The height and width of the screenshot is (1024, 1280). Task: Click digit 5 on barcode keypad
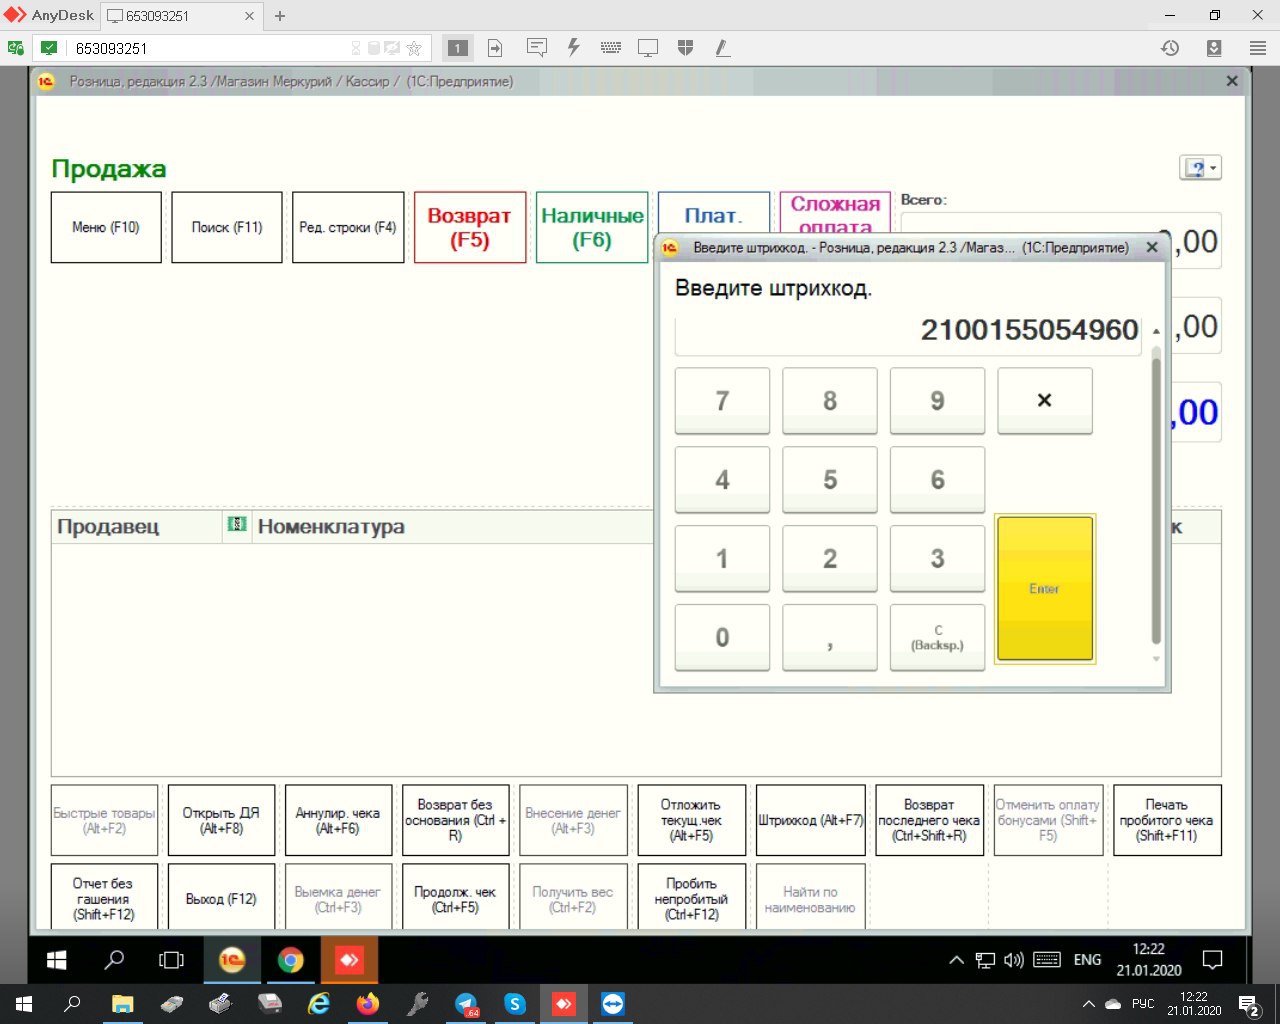click(x=830, y=479)
